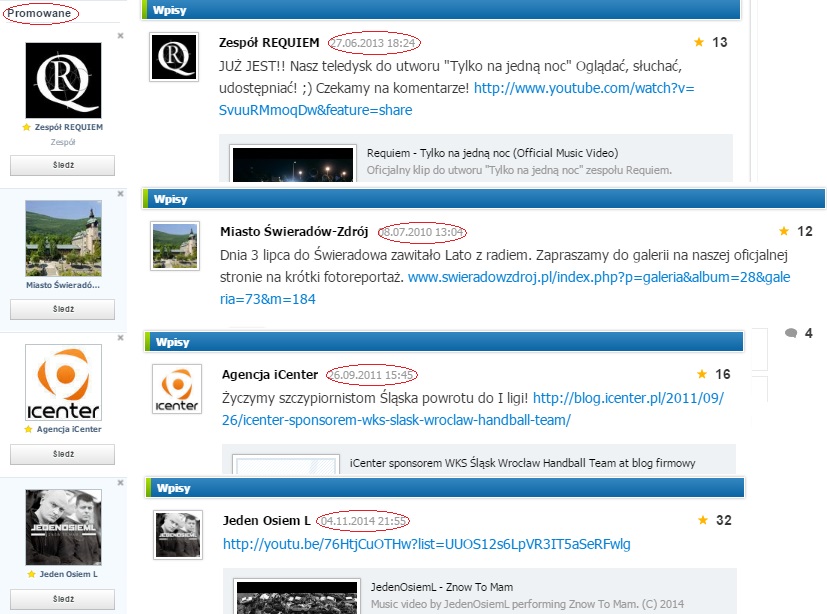Open the JedenOsiemL Znow To Mam video thumbnail

pos(297,596)
